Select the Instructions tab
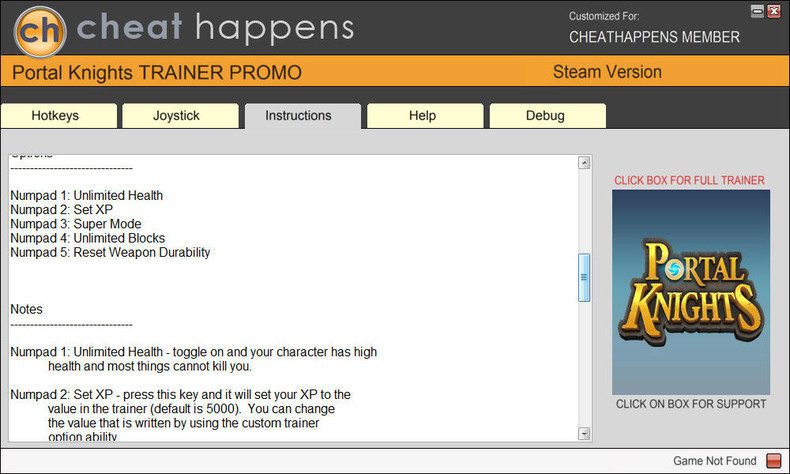This screenshot has width=790, height=474. click(x=303, y=116)
